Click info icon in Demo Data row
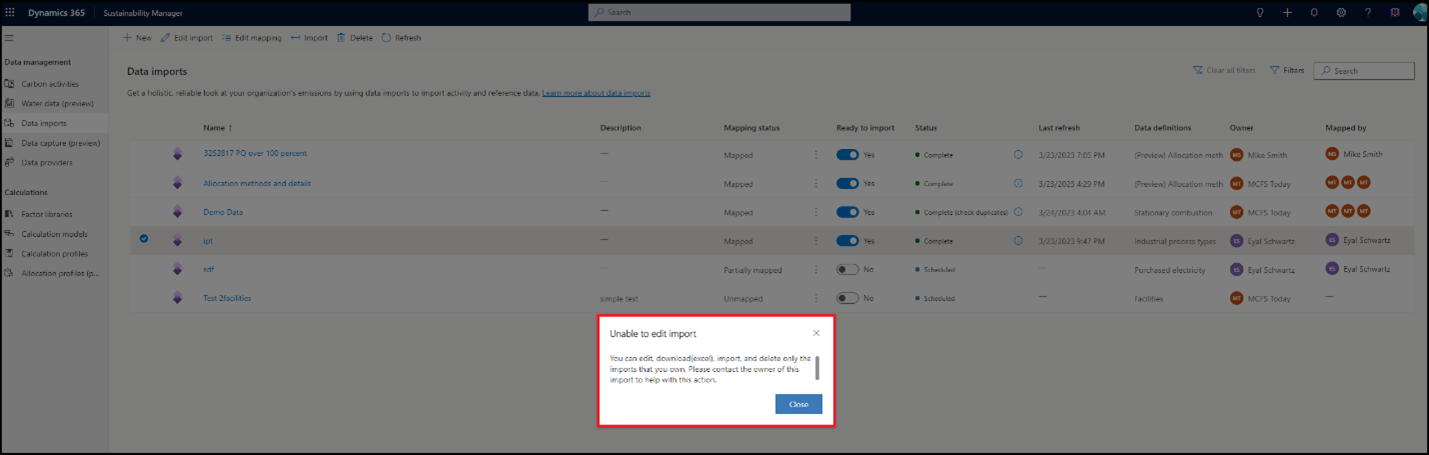The height and width of the screenshot is (455, 1429). (x=1018, y=212)
